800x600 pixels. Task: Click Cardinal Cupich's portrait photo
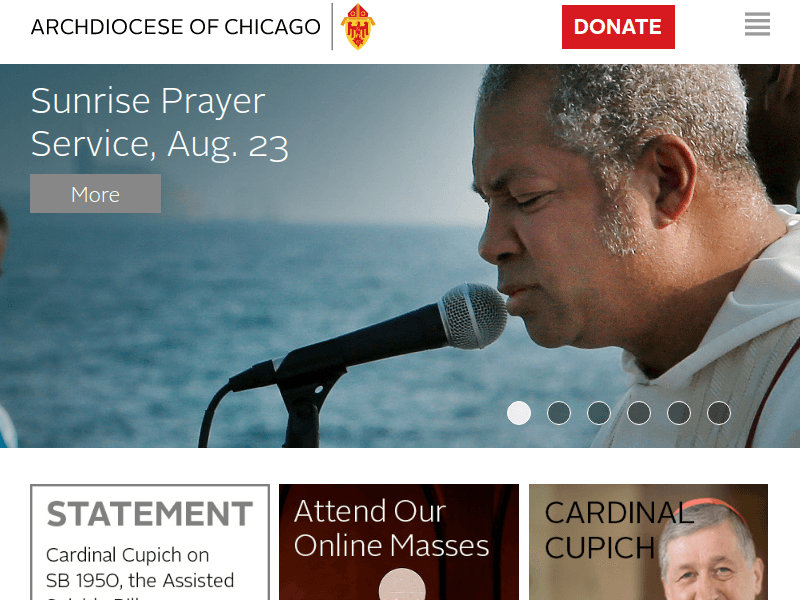(x=712, y=551)
